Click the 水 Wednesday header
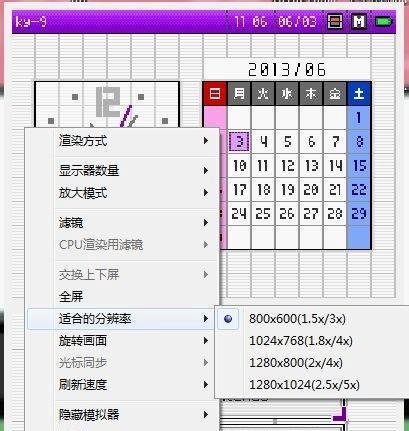Image resolution: width=409 pixels, height=431 pixels. pyautogui.click(x=287, y=94)
